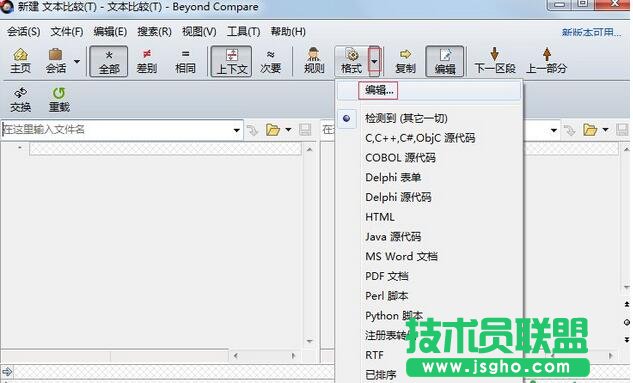Toggle the 编辑 edit mode toolbar button
Image resolution: width=633 pixels, height=383 pixels.
pyautogui.click(x=445, y=61)
